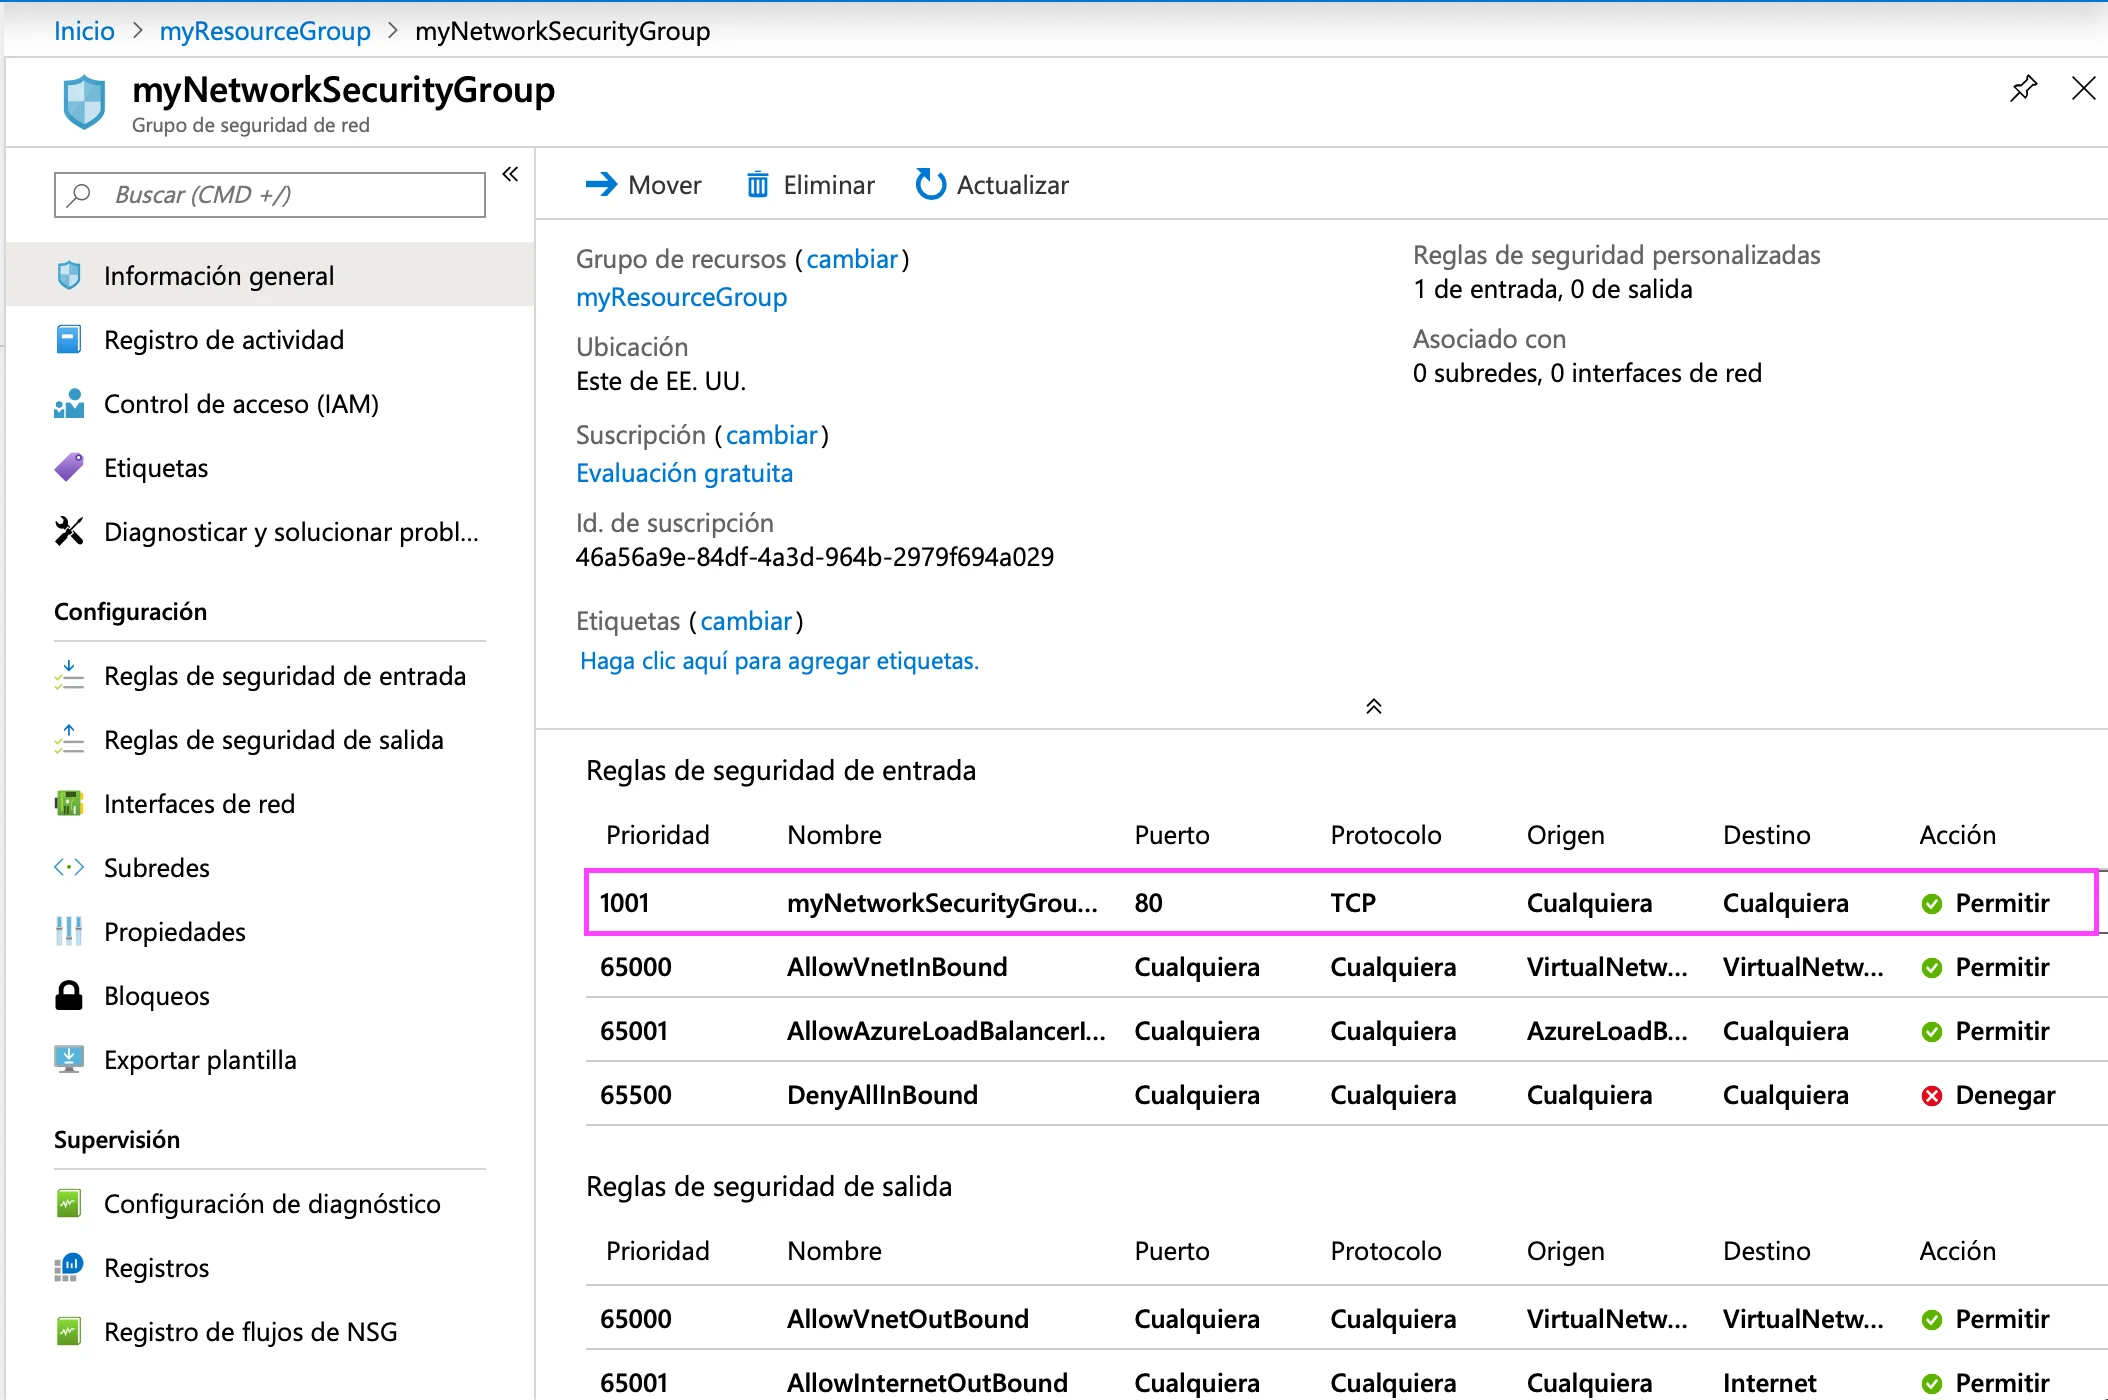Screen dimensions: 2108x1400
Task: Click the Subredes icon
Action: [x=69, y=867]
